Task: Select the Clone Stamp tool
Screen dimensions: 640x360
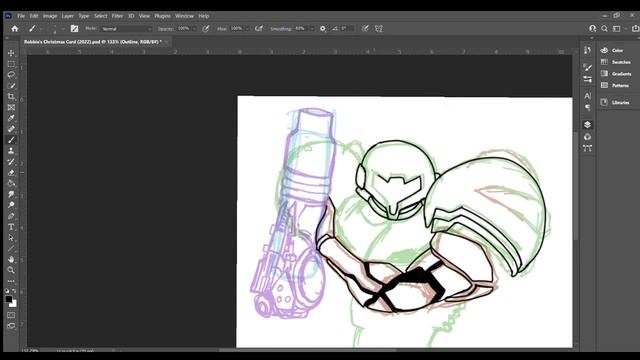Action: pos(11,151)
